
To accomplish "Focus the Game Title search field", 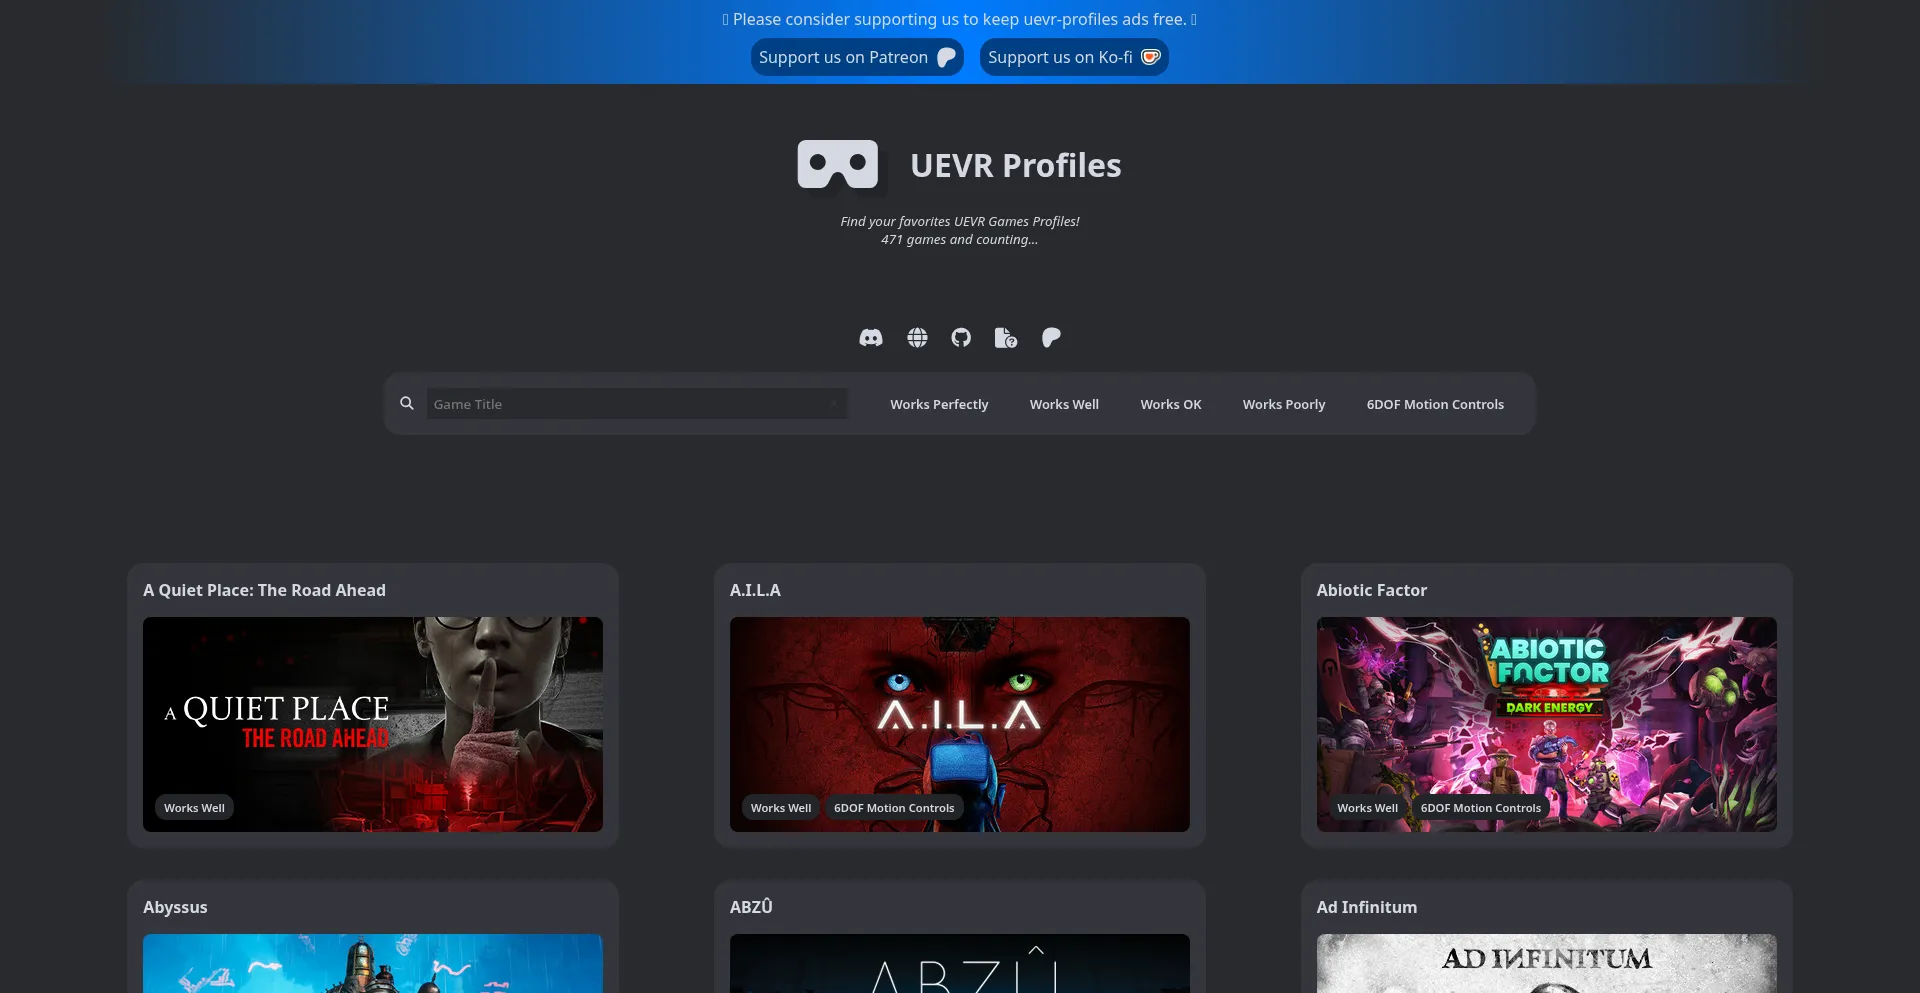I will tap(637, 404).
